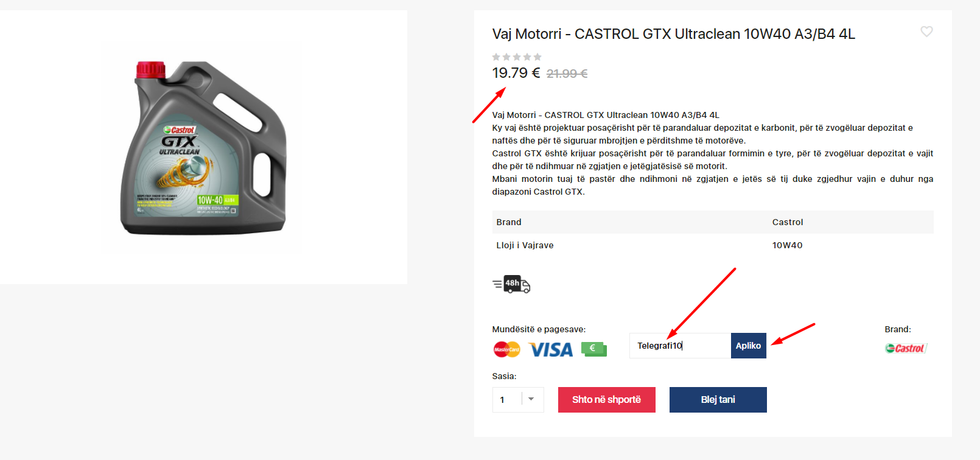Open the Castrol brand logo link
The image size is (980, 460).
tap(906, 348)
